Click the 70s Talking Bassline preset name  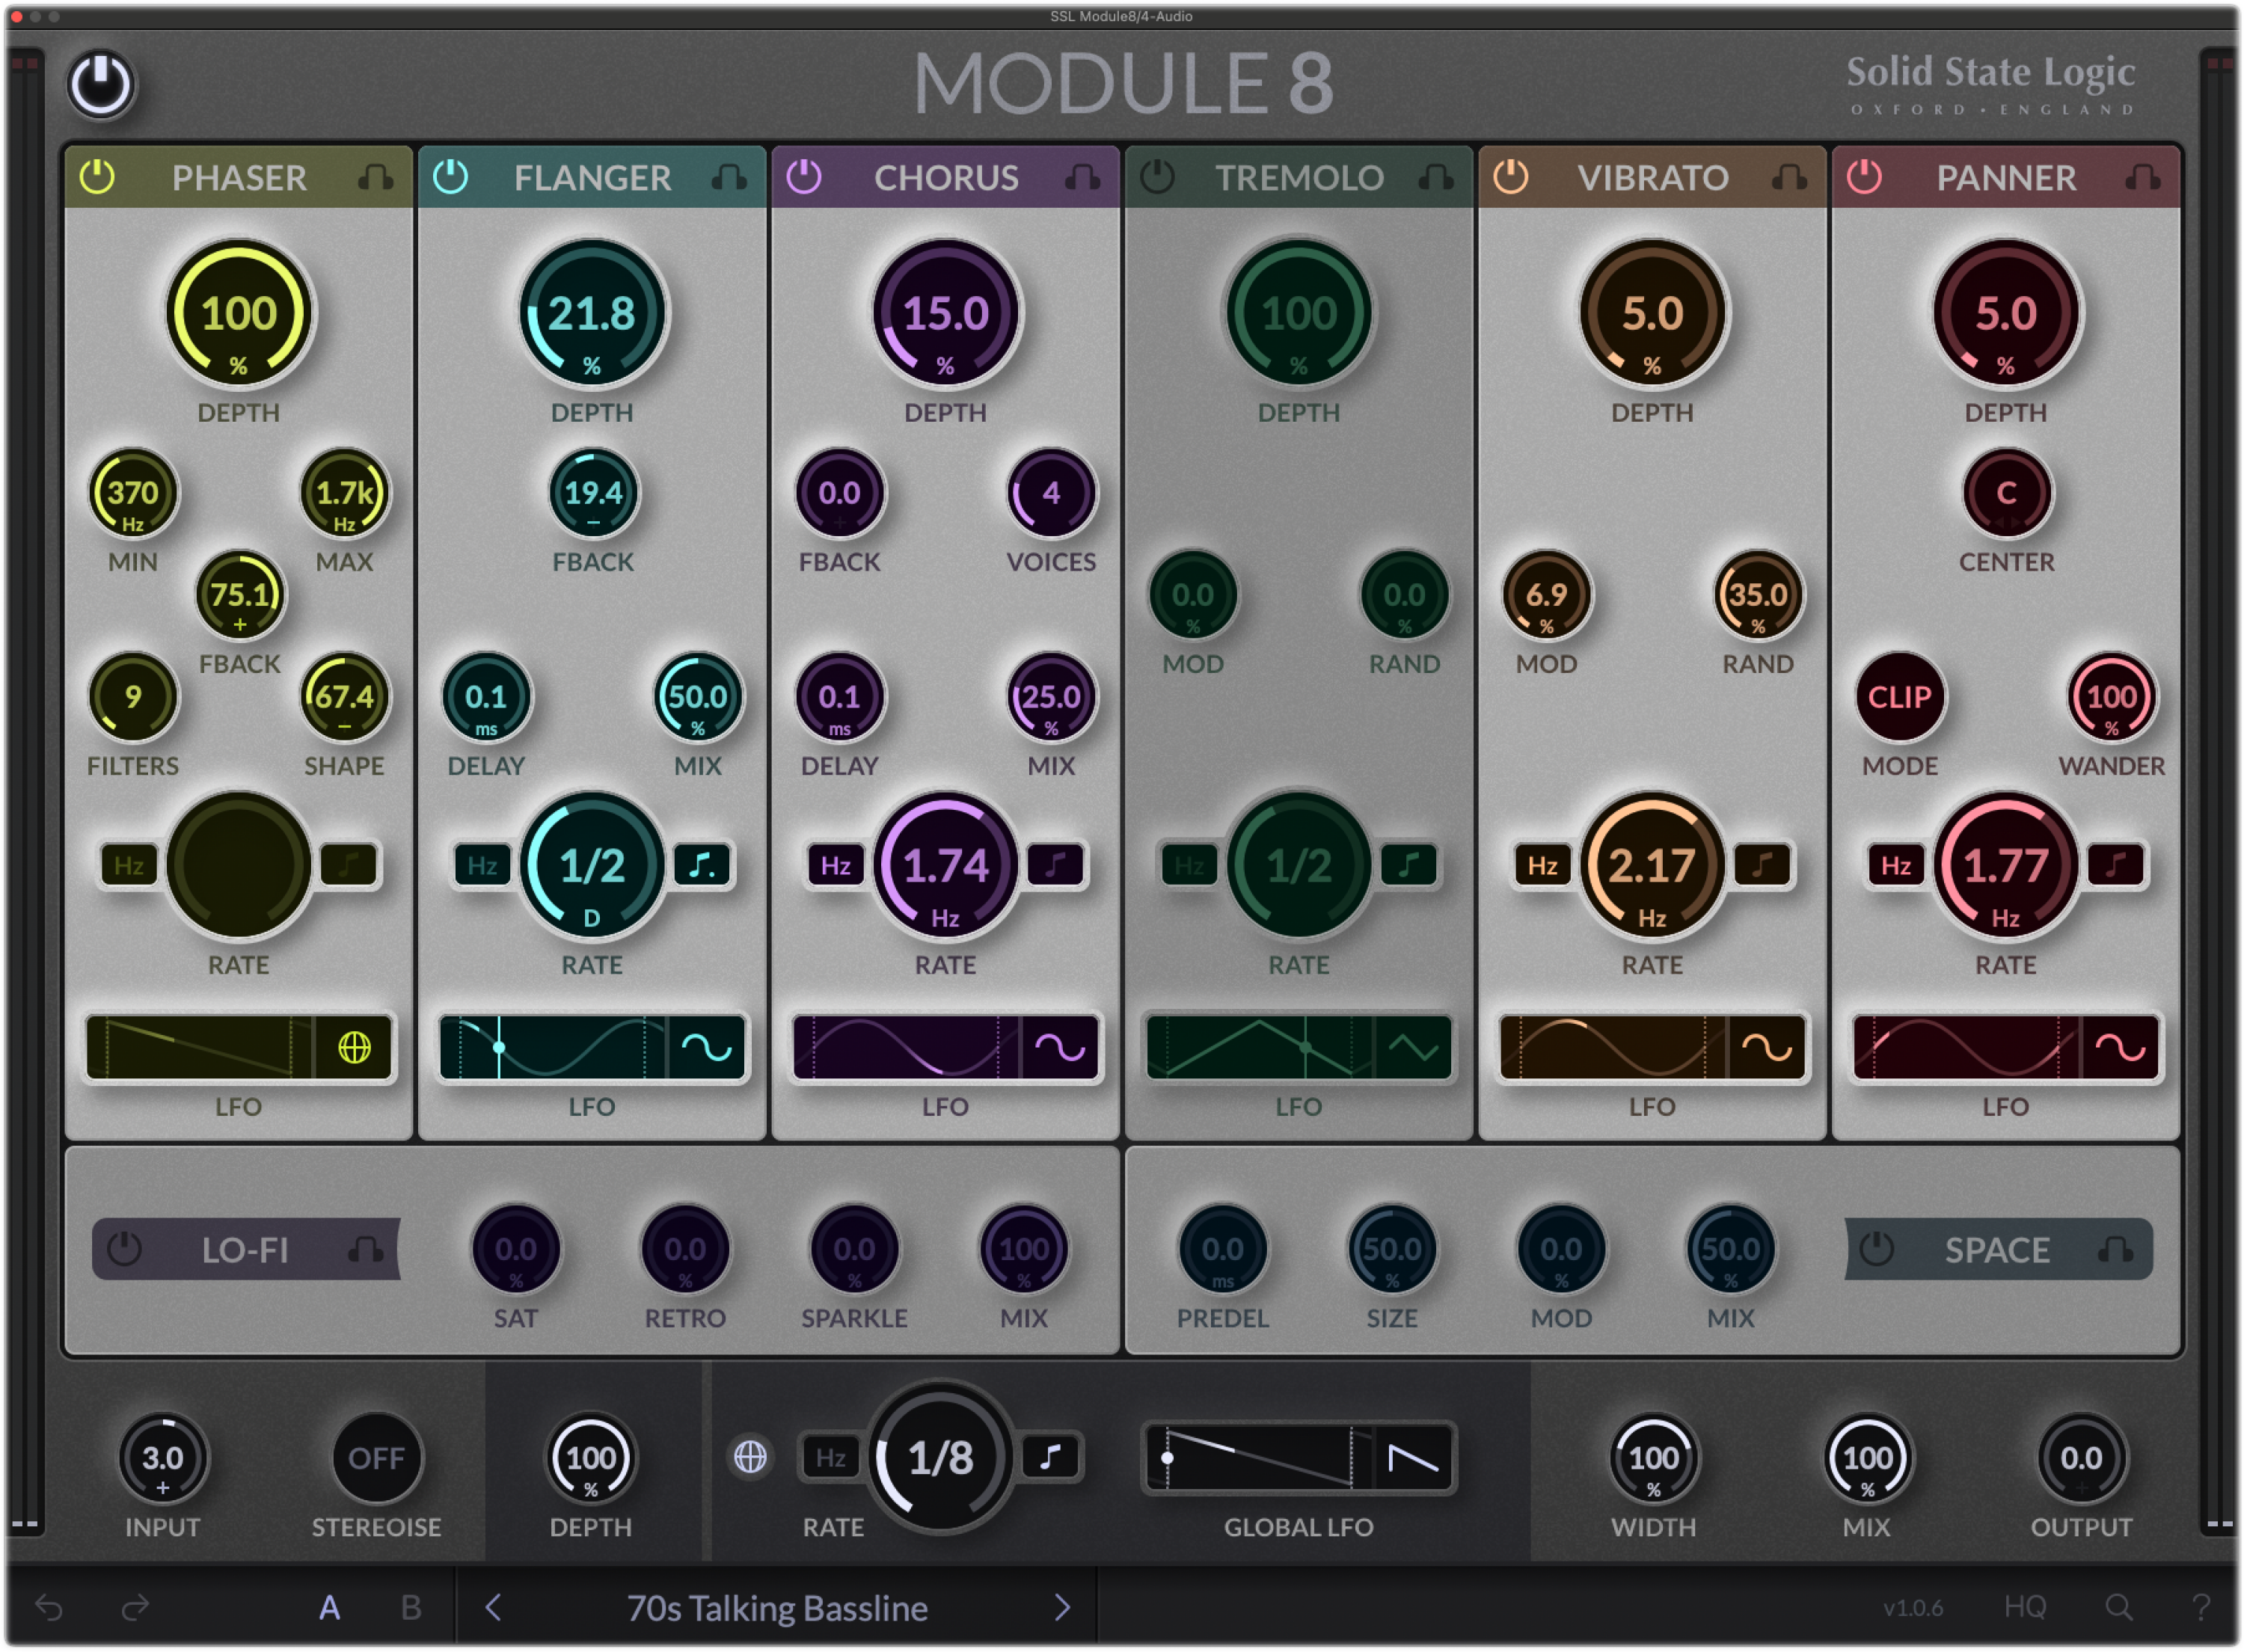[x=777, y=1608]
